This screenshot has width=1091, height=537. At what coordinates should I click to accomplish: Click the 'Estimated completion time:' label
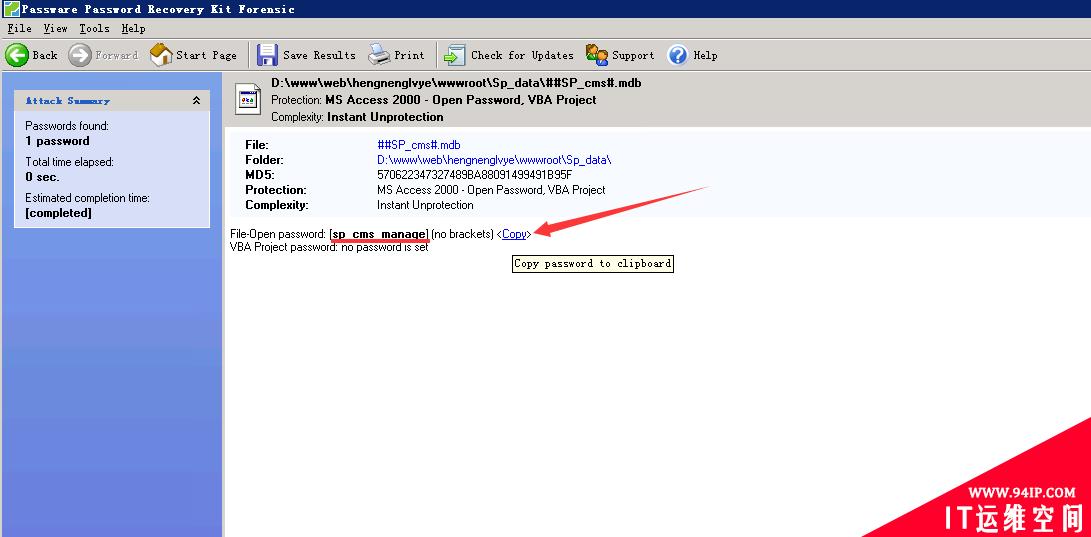click(x=88, y=198)
